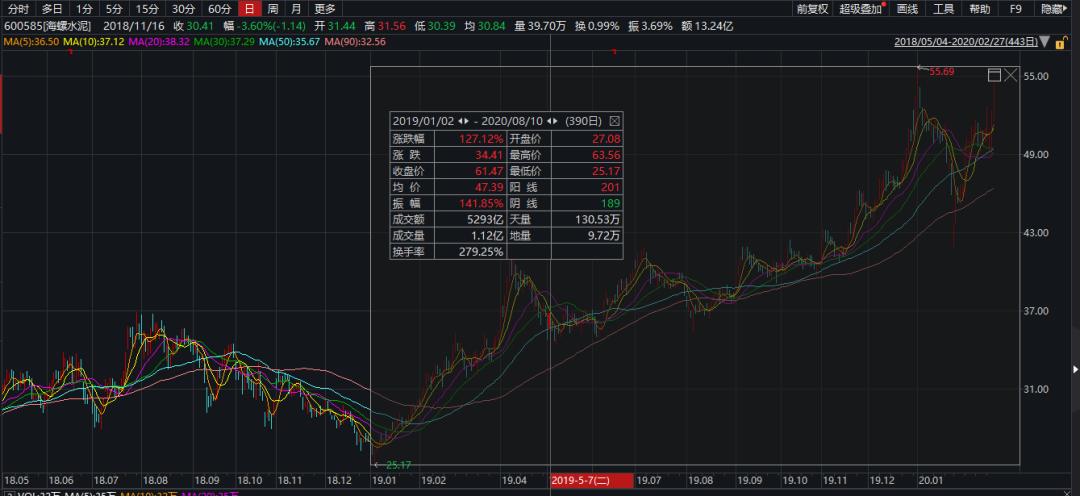Toggle 前复权 price adjustment

pos(811,9)
